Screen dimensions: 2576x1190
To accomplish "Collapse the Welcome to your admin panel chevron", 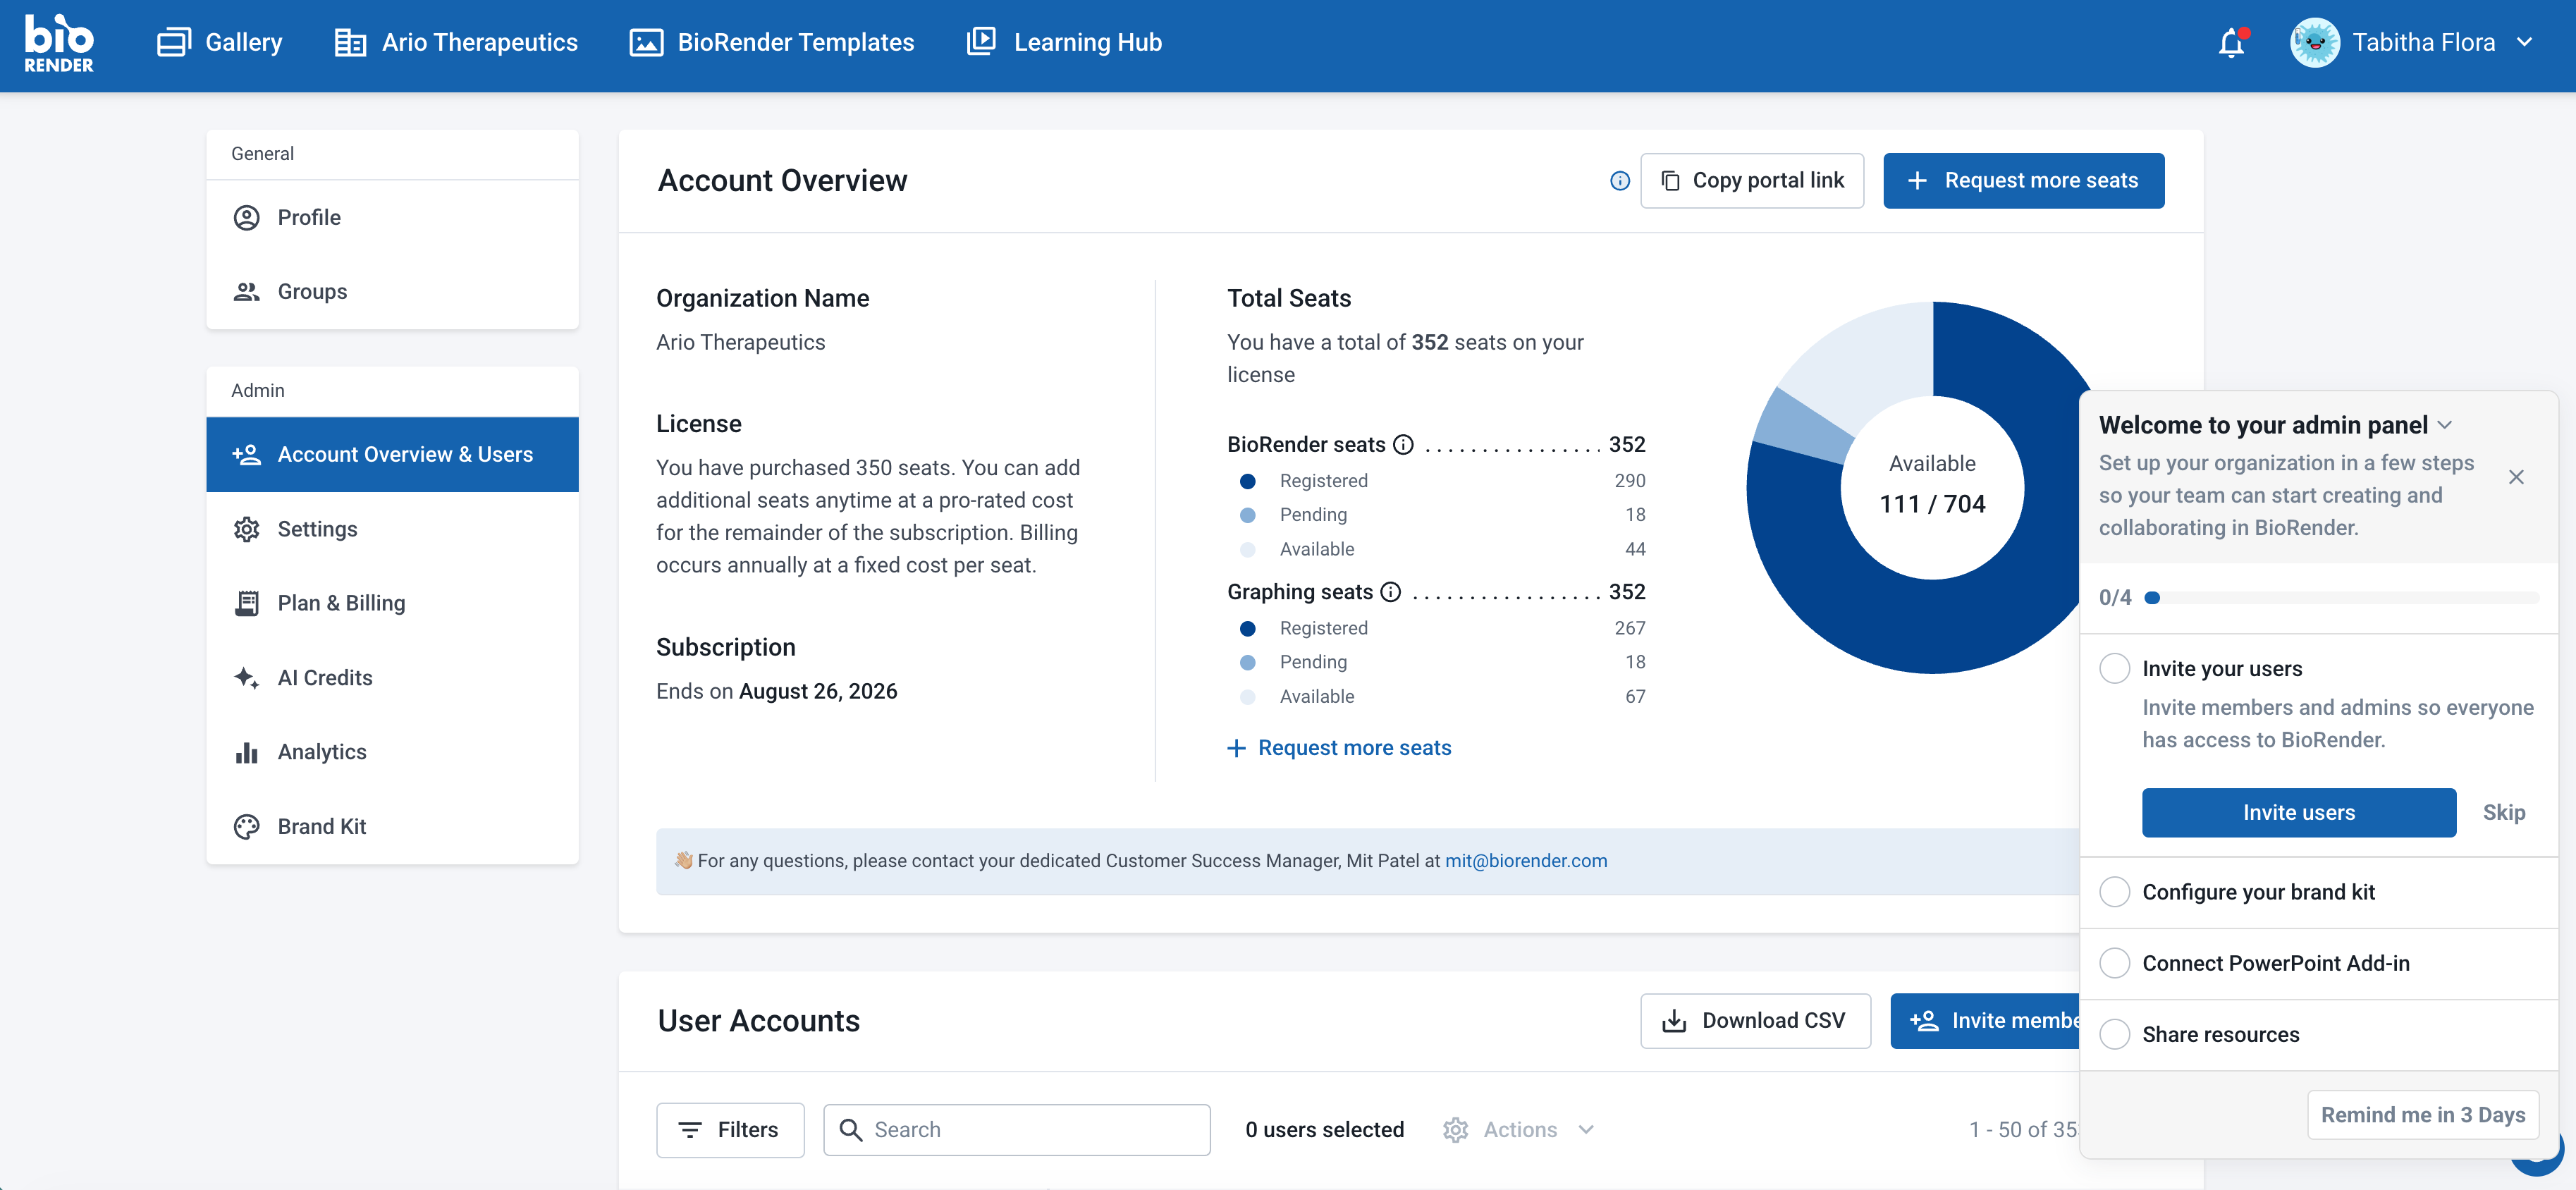I will click(2445, 425).
